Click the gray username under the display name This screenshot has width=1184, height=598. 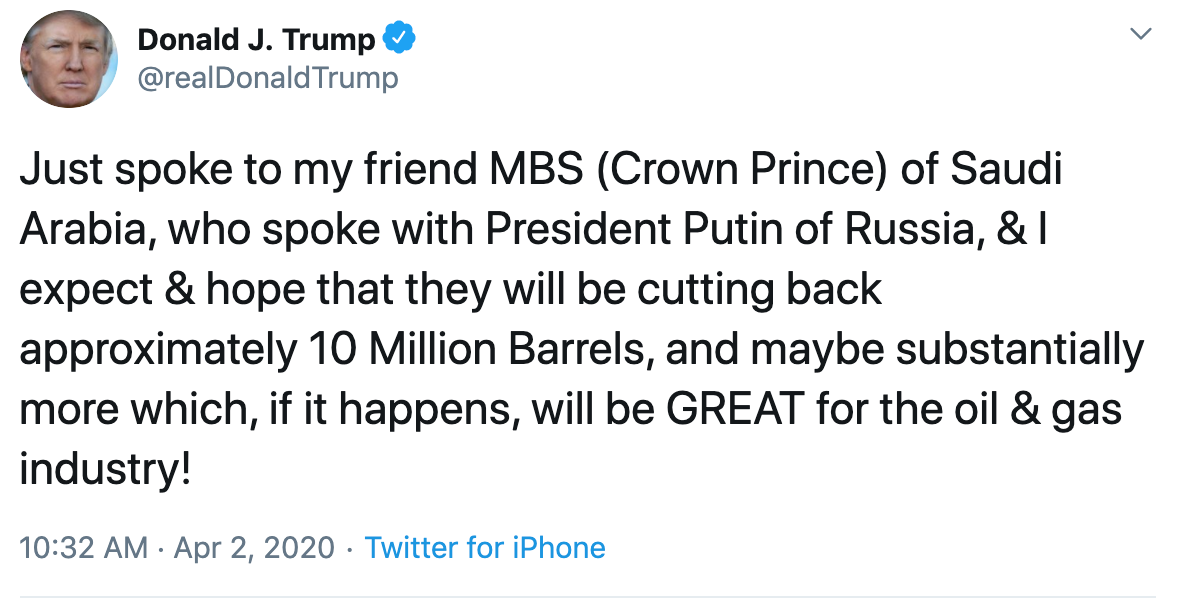tap(270, 78)
